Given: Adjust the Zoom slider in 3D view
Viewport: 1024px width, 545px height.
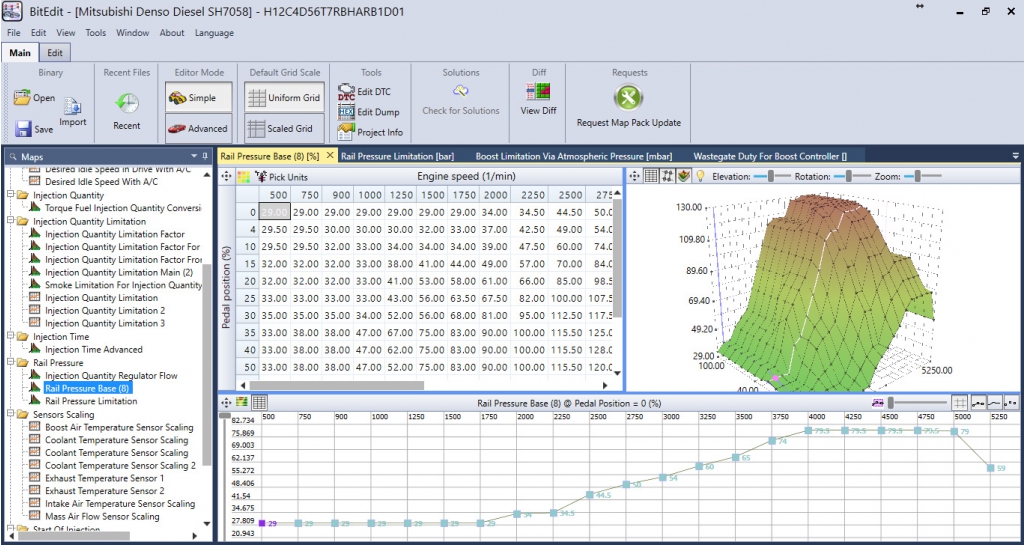Looking at the screenshot, I should coord(918,176).
